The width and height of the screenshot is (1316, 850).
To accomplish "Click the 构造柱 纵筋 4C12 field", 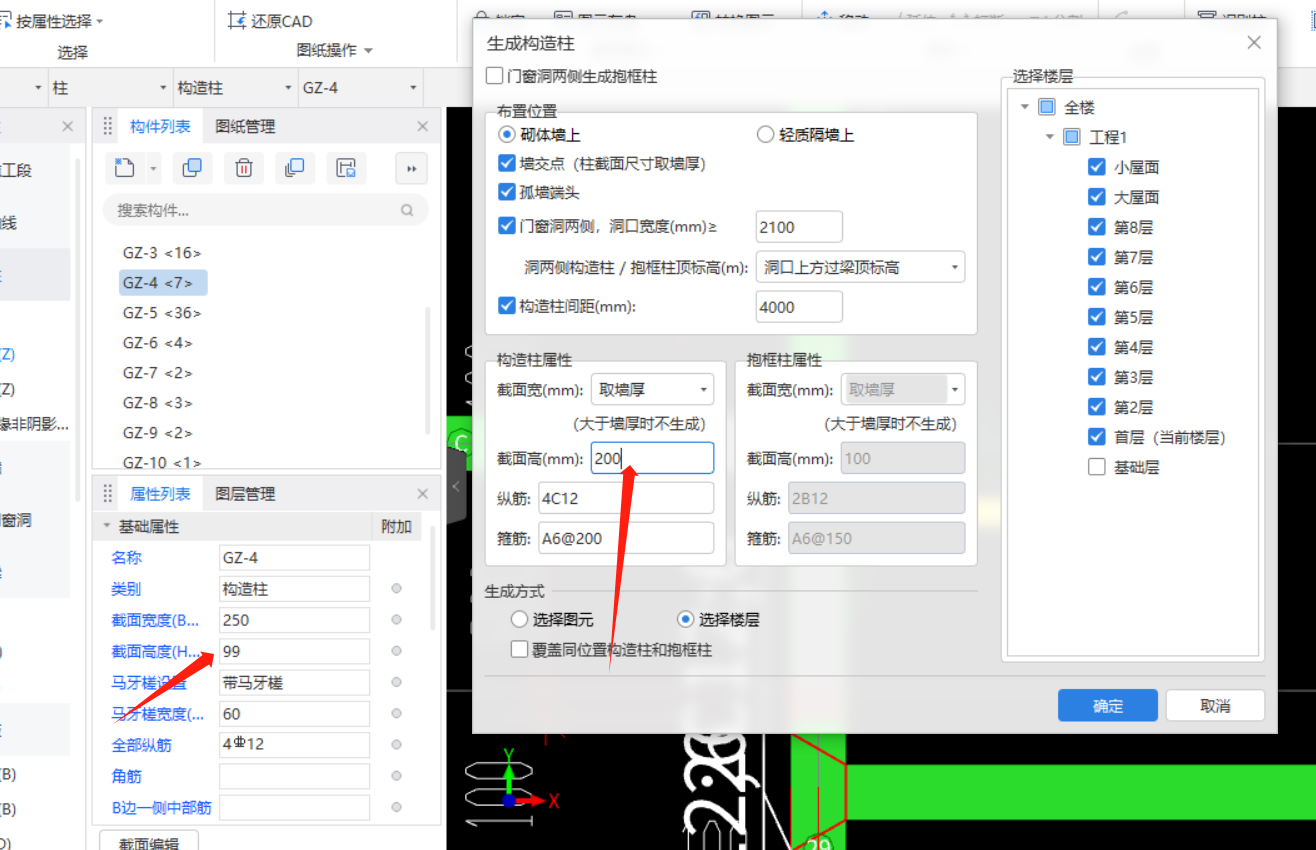I will coord(626,498).
